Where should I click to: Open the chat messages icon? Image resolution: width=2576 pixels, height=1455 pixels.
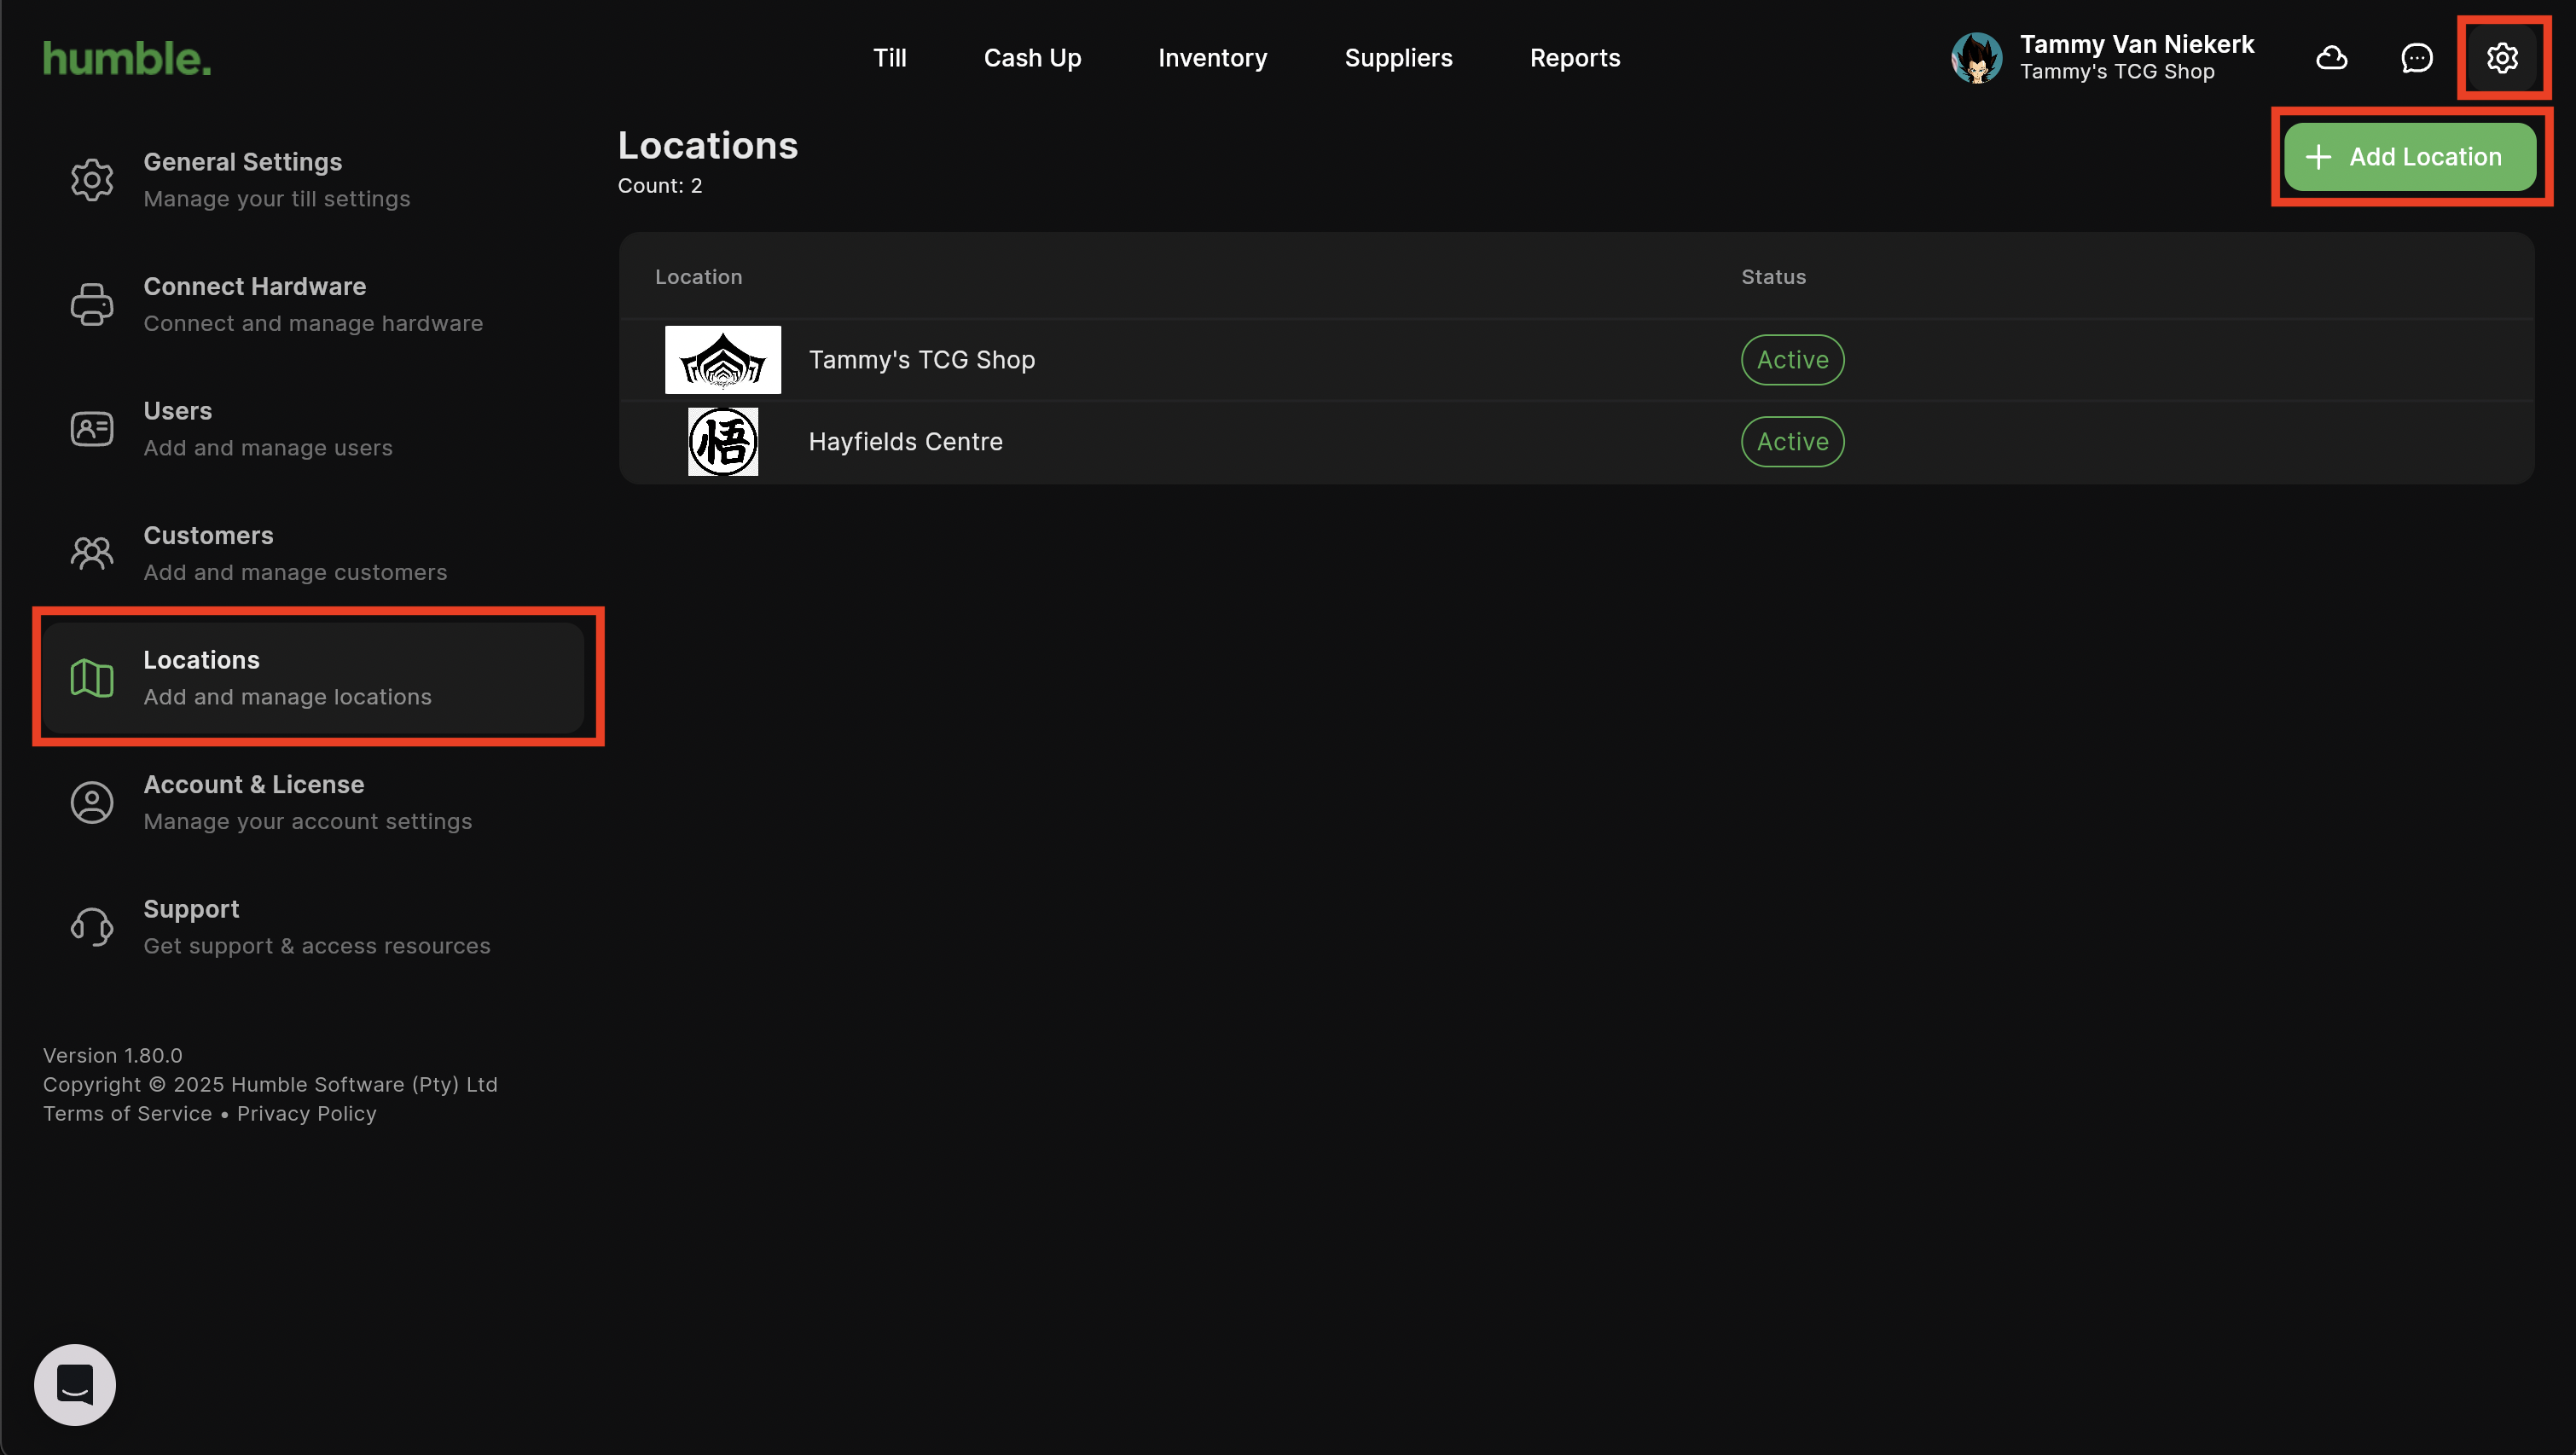[2416, 58]
